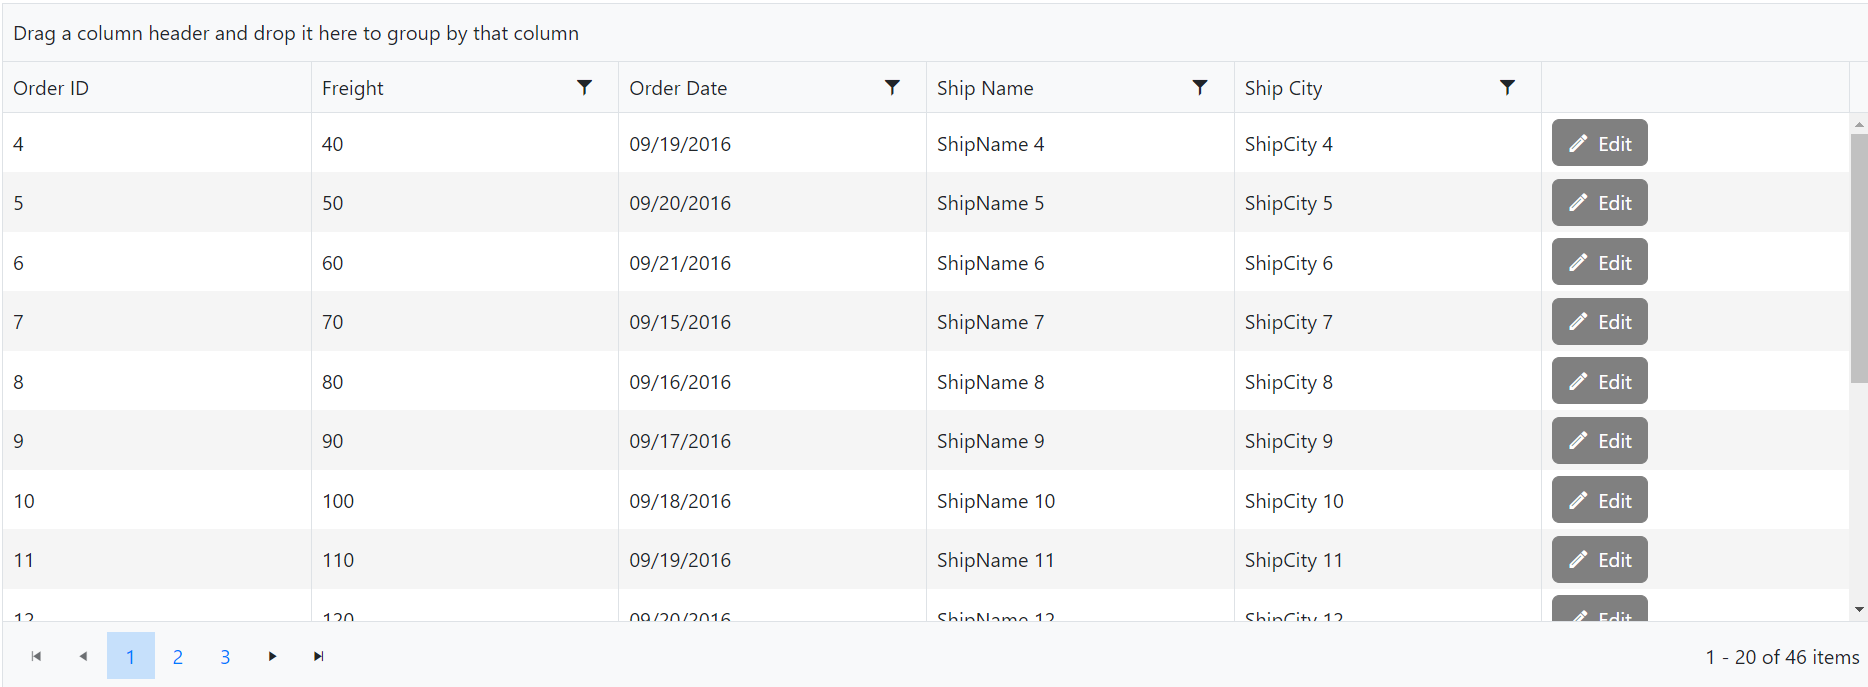Sort by the Order ID column header
The height and width of the screenshot is (687, 1868).
(x=51, y=88)
